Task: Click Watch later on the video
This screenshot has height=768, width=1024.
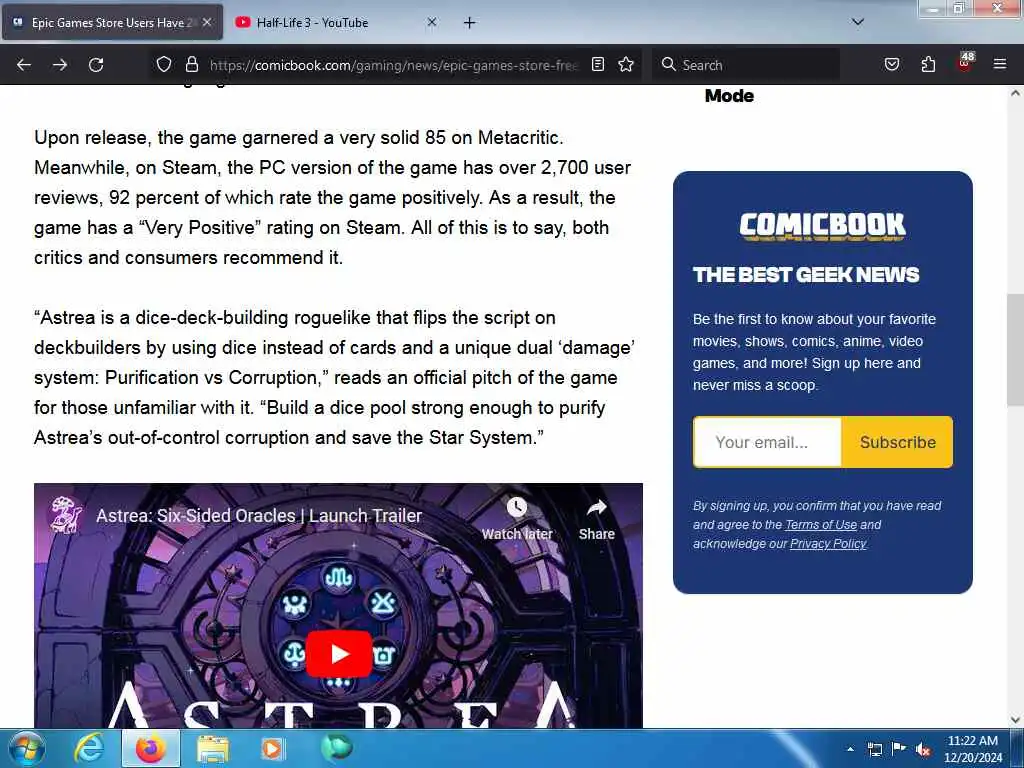Action: (x=517, y=520)
